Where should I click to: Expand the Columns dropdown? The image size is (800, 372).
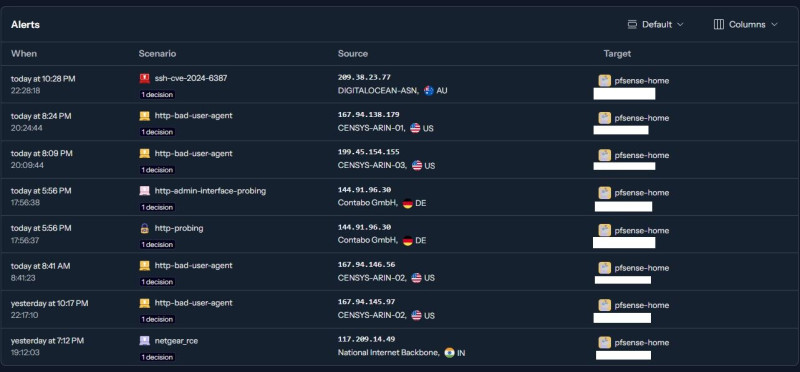[x=745, y=24]
